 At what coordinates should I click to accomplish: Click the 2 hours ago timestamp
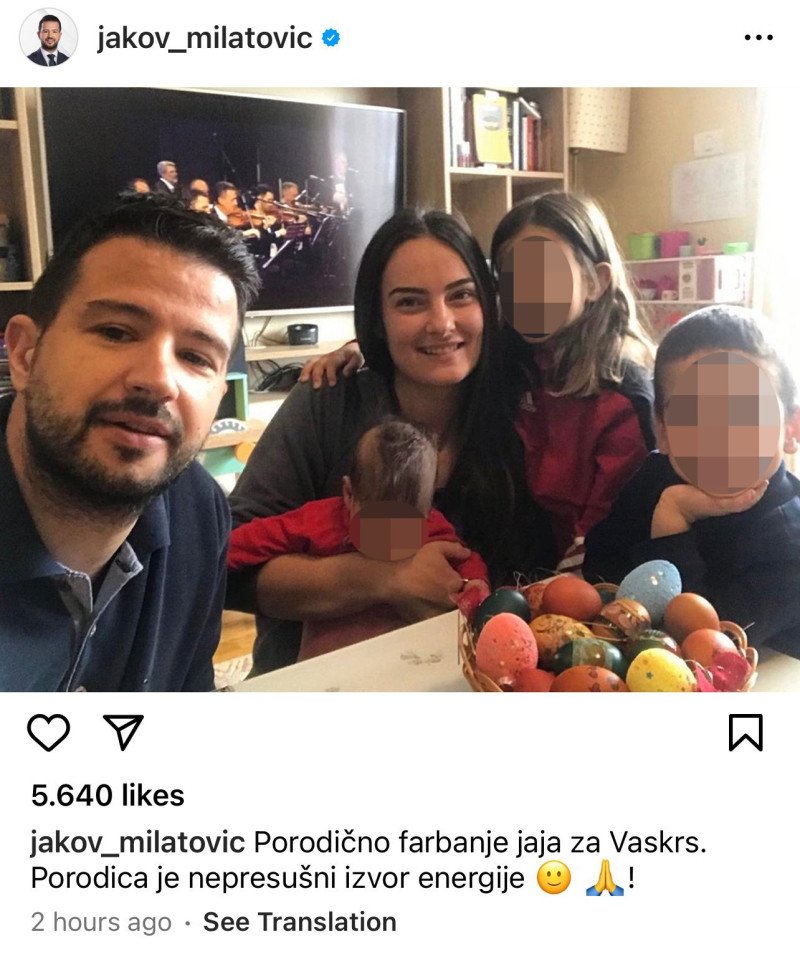pyautogui.click(x=101, y=922)
